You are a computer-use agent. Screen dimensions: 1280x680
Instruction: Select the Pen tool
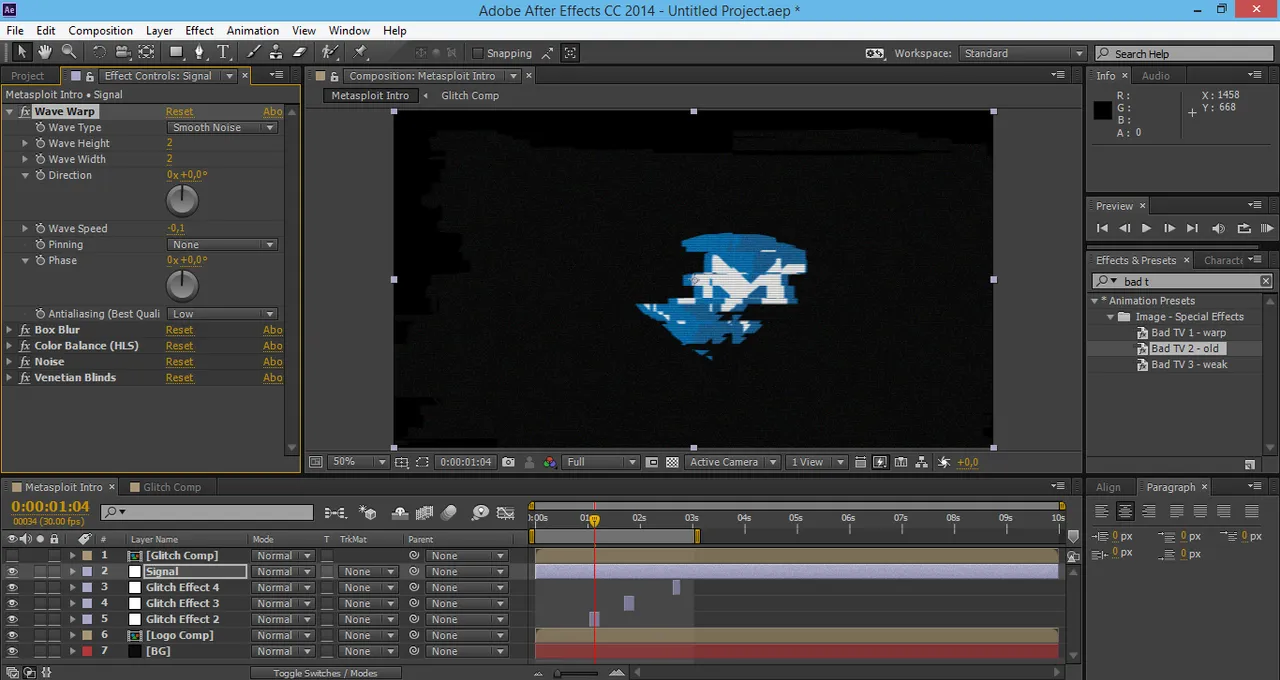point(200,52)
